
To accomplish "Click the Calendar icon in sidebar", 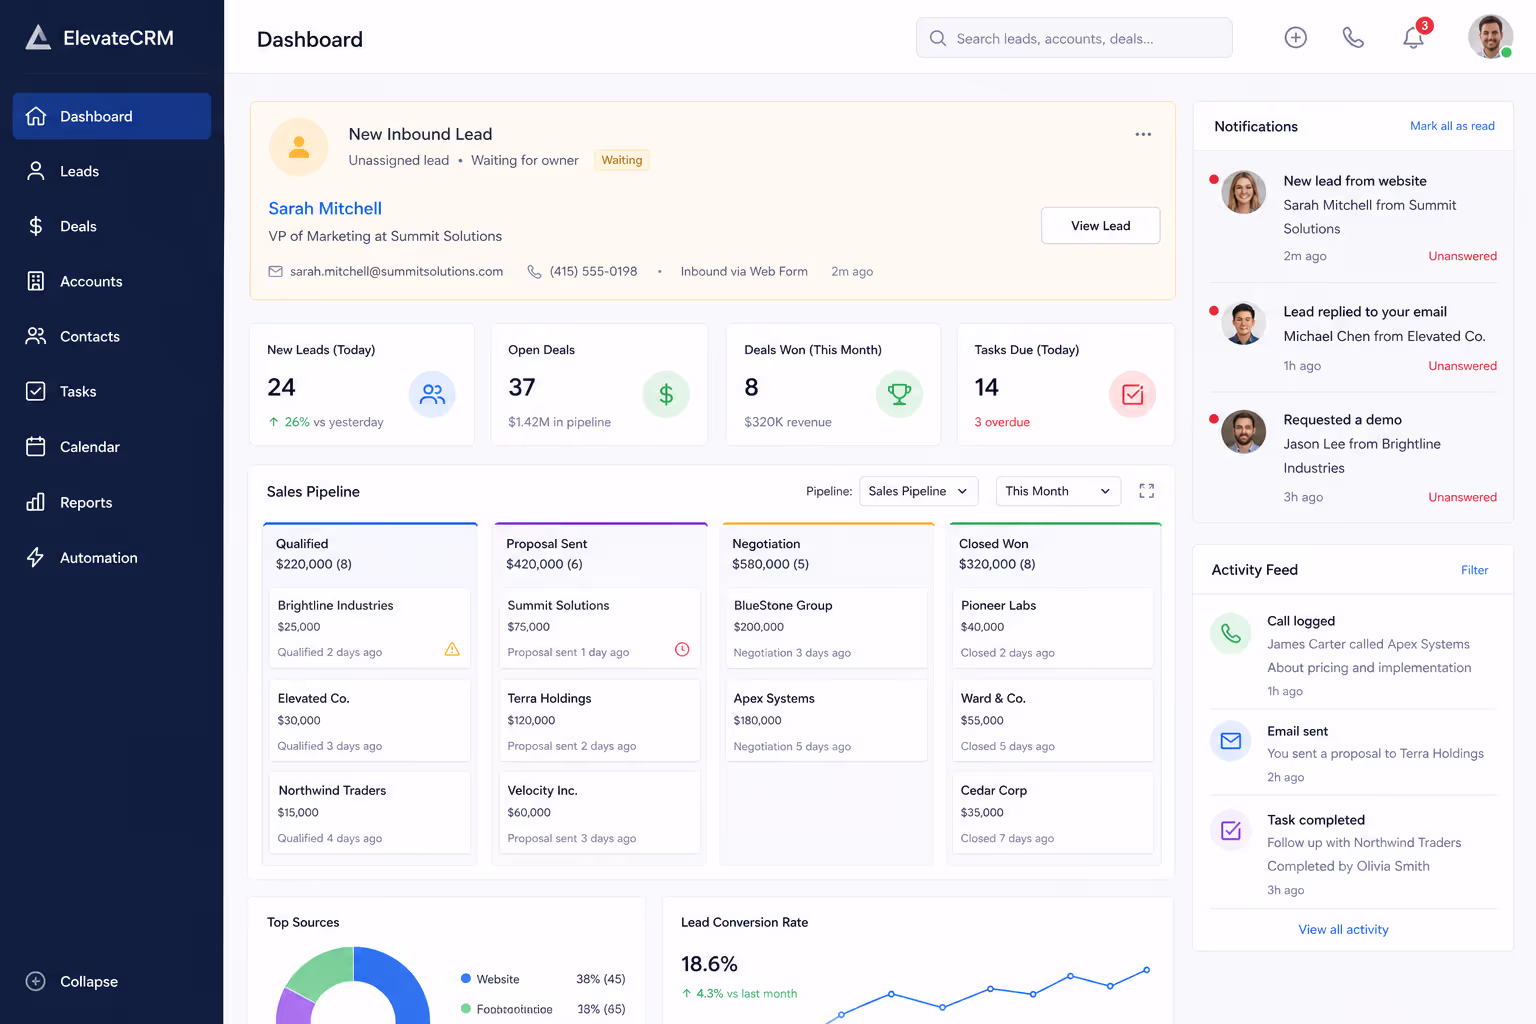I will click(x=36, y=446).
